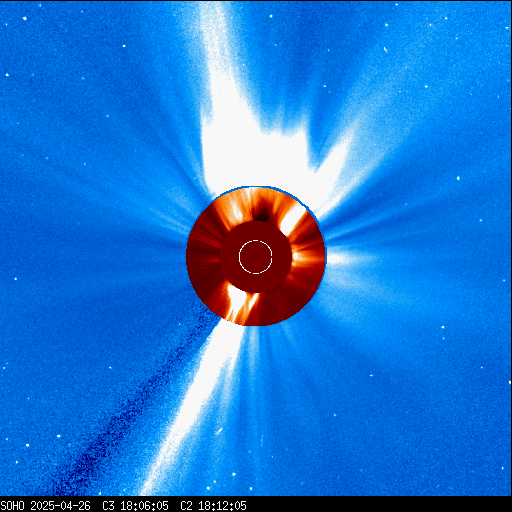The width and height of the screenshot is (512, 512).
Task: Click the C2 18:12:05 timestamp text
Action: tap(213, 506)
